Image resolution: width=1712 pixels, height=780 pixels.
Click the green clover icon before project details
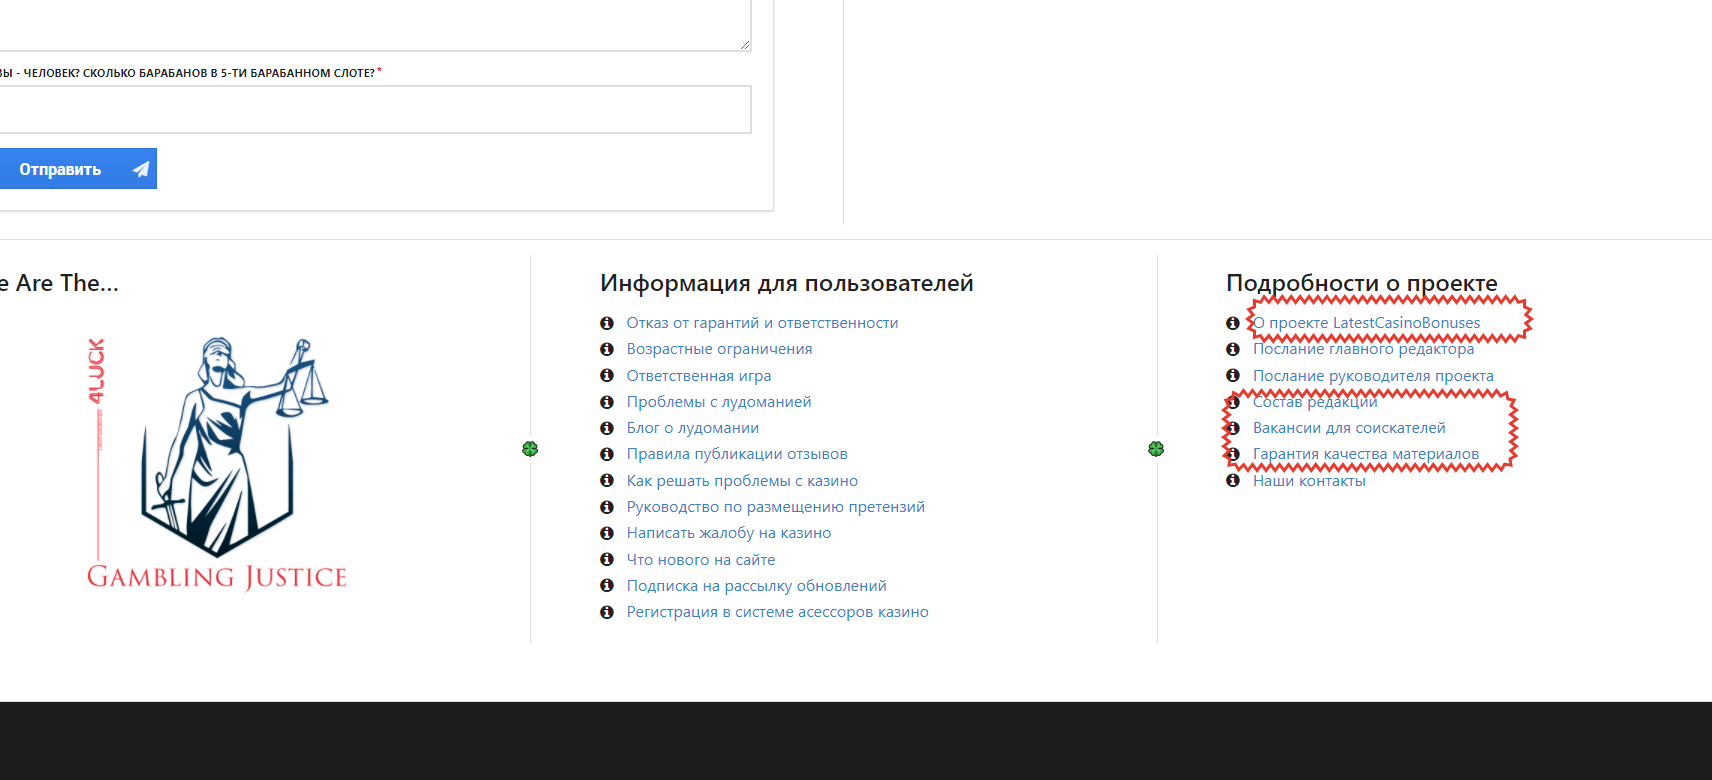pos(1156,449)
